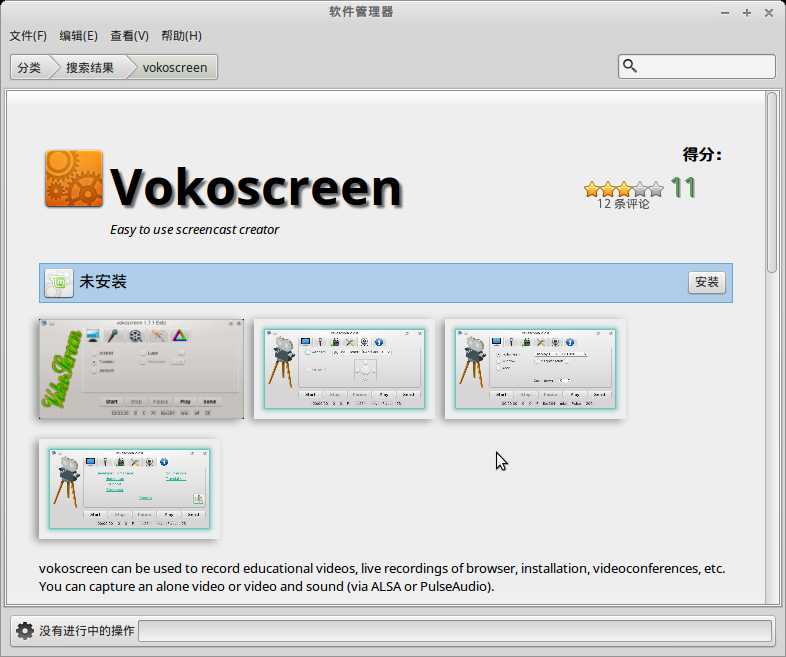Image resolution: width=786 pixels, height=657 pixels.
Task: Open the third screenshot thumbnail
Action: coord(534,369)
